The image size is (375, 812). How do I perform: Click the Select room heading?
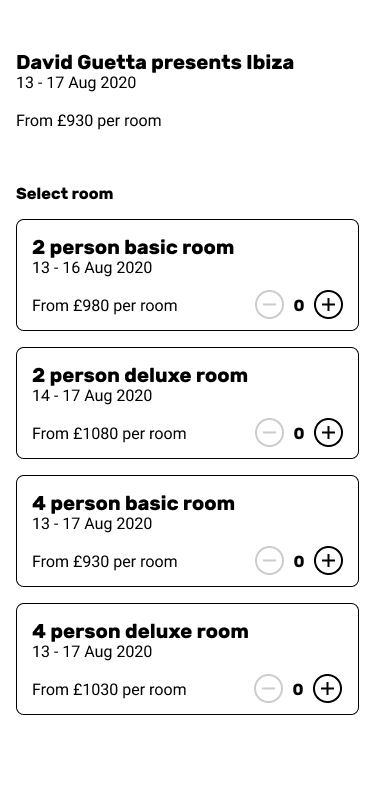click(65, 194)
